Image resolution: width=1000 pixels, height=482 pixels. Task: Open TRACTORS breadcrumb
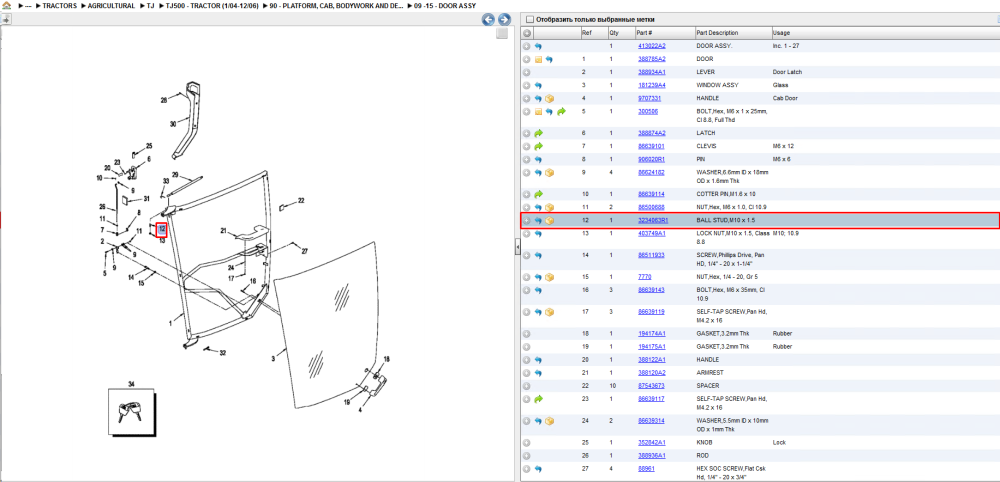60,6
